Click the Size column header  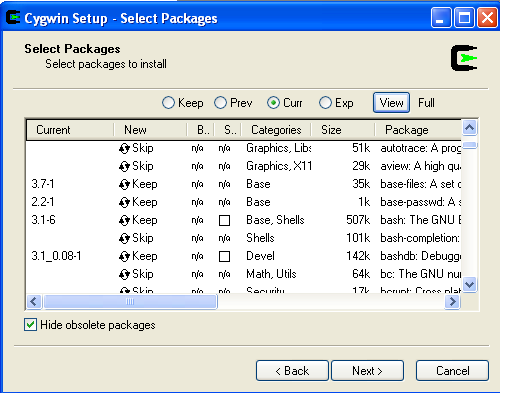point(343,130)
